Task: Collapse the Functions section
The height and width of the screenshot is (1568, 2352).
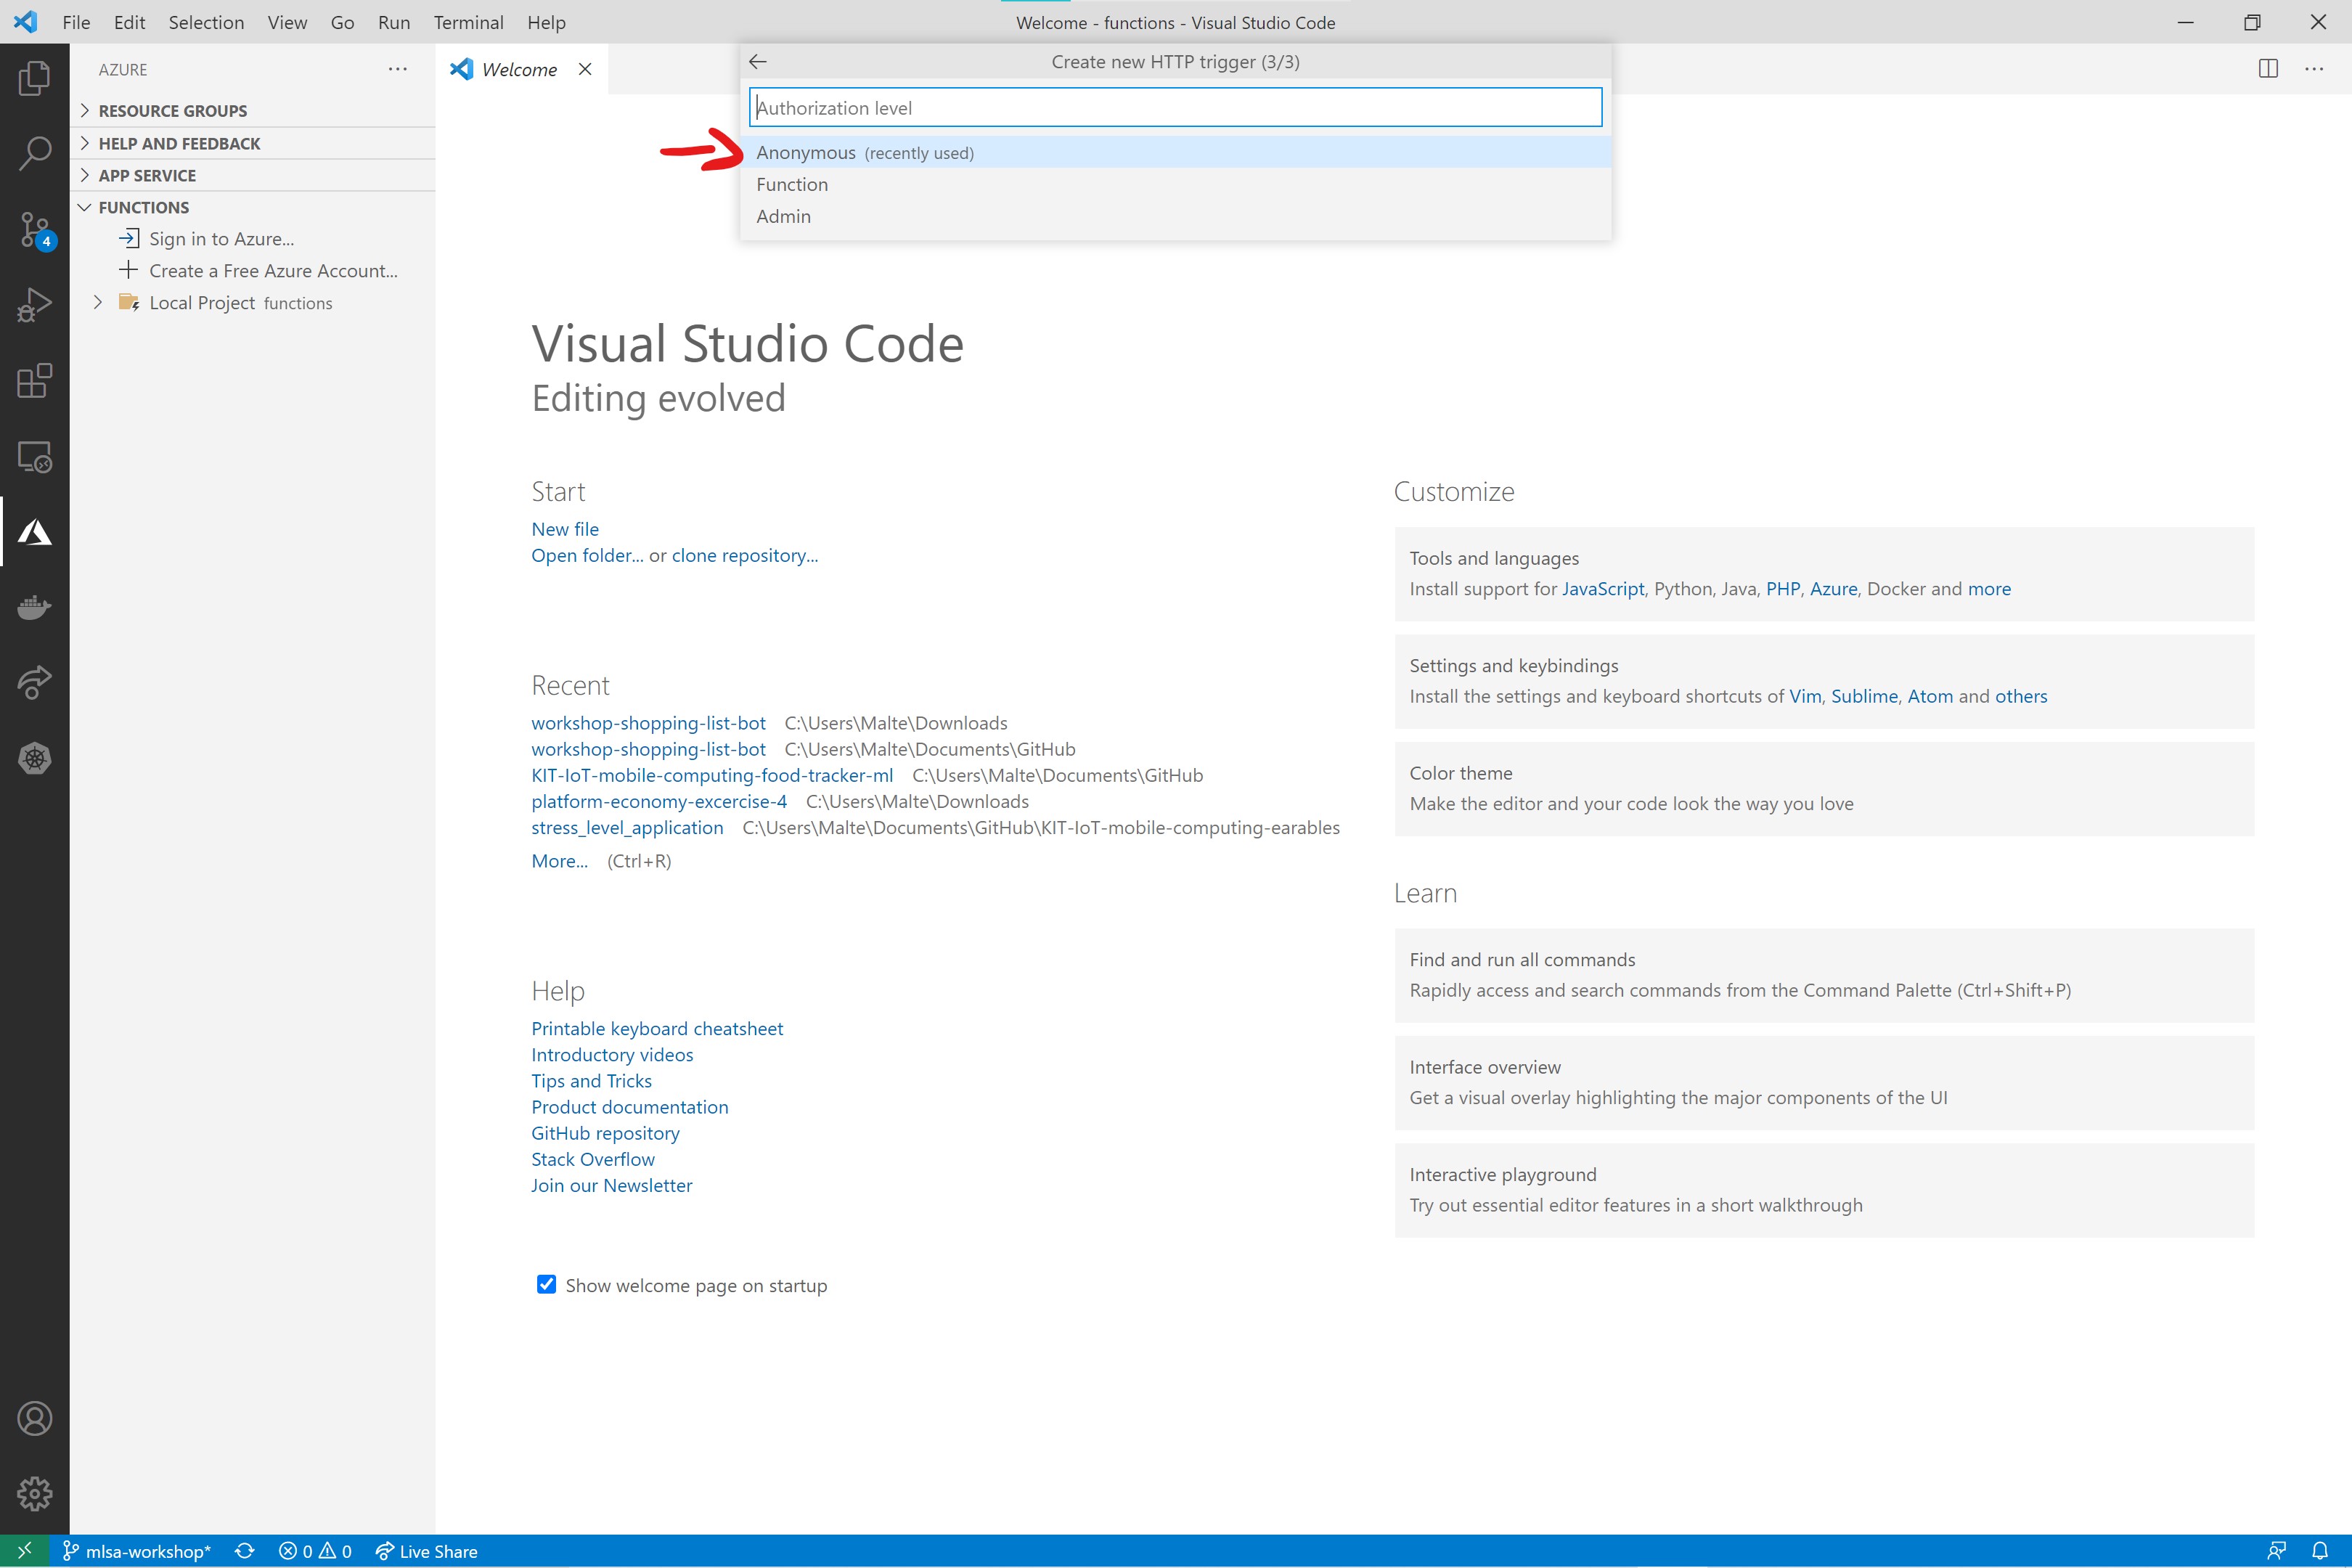Action: [x=253, y=207]
